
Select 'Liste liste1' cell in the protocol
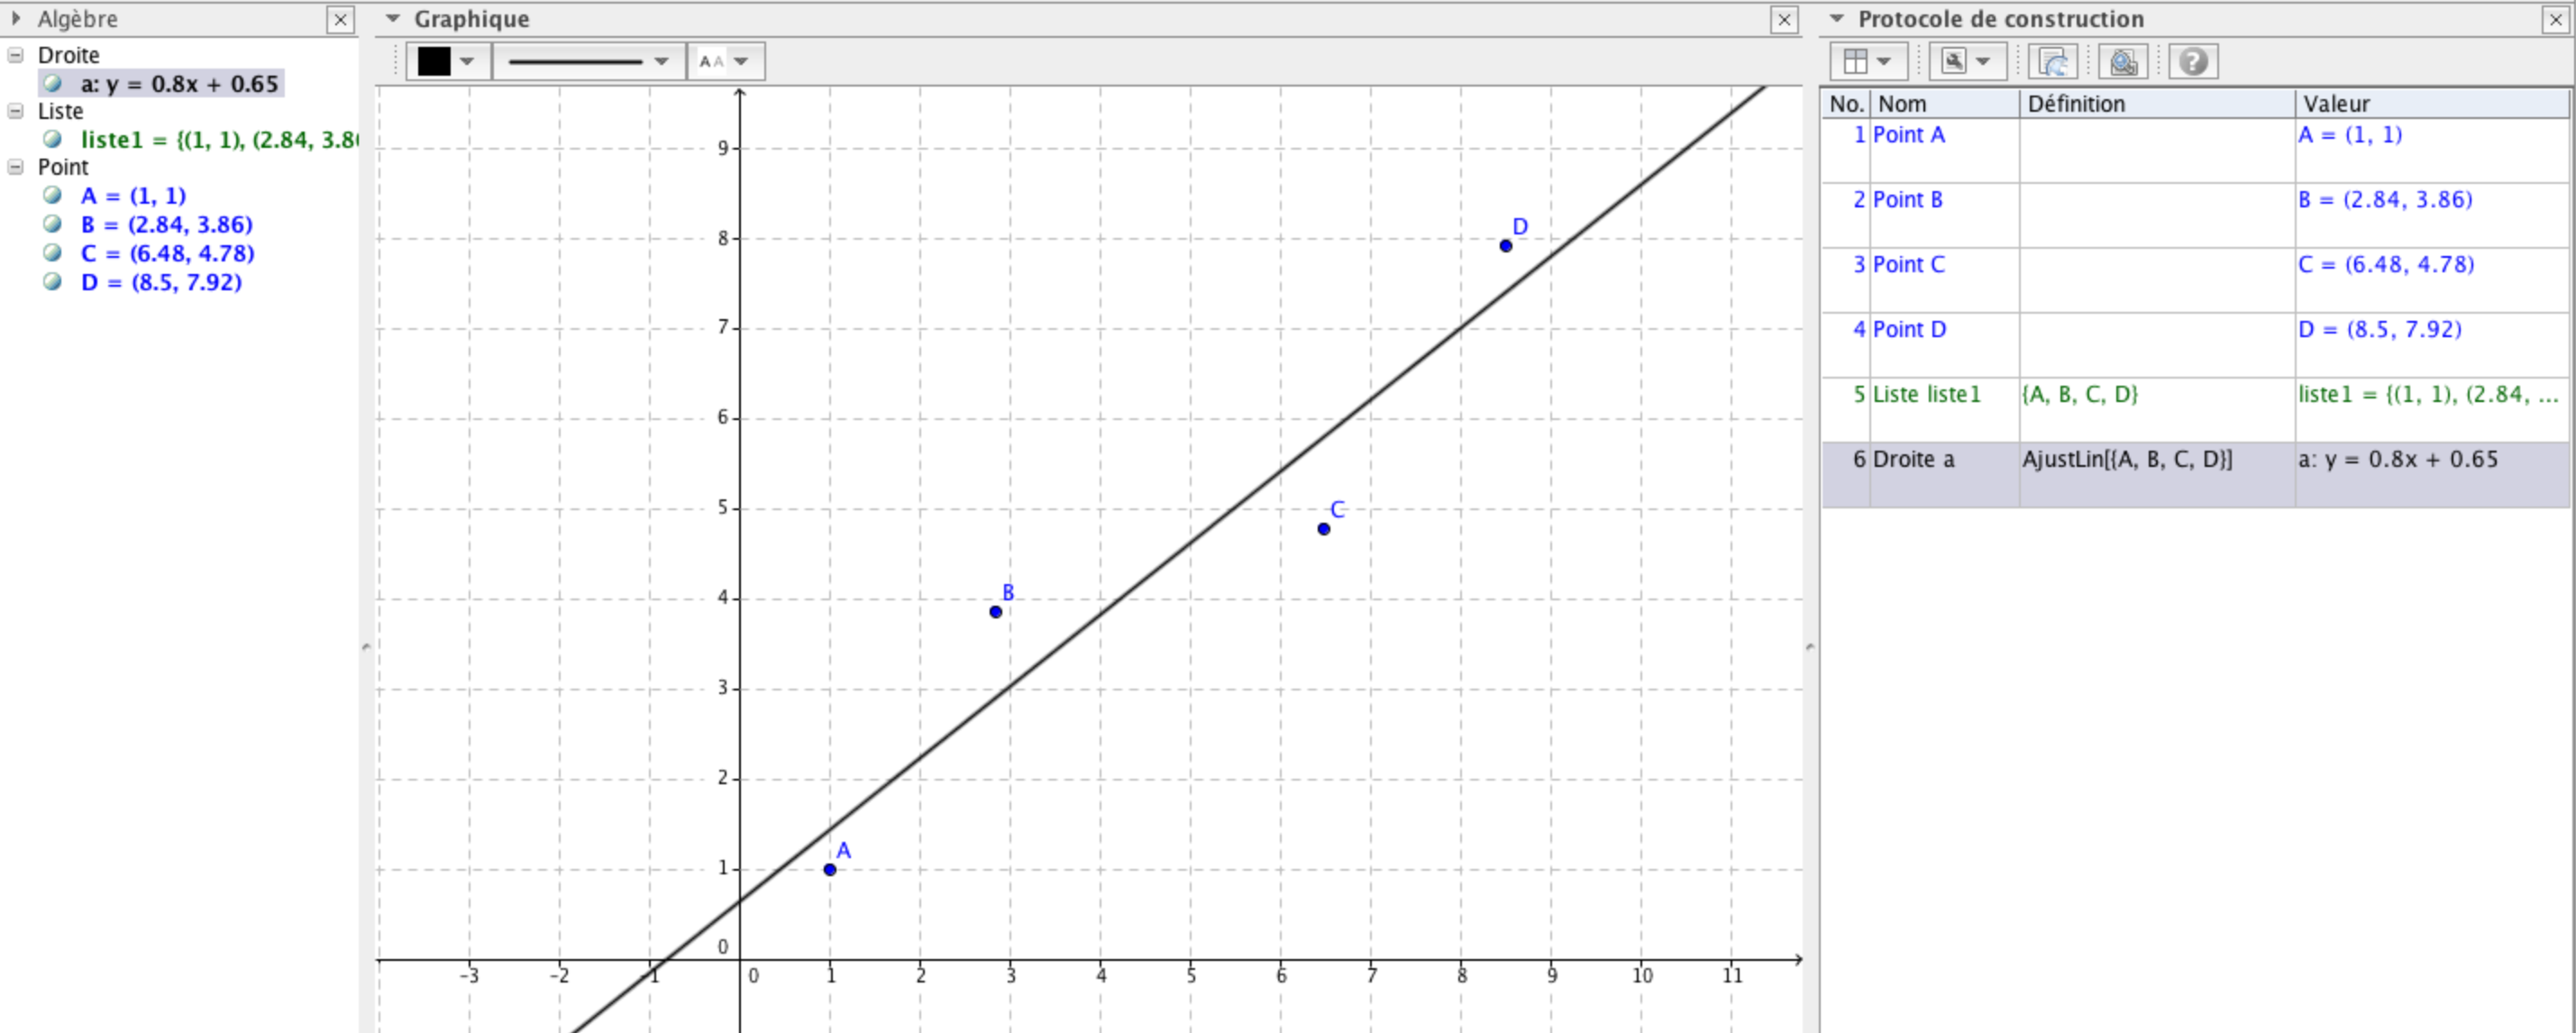(1944, 410)
